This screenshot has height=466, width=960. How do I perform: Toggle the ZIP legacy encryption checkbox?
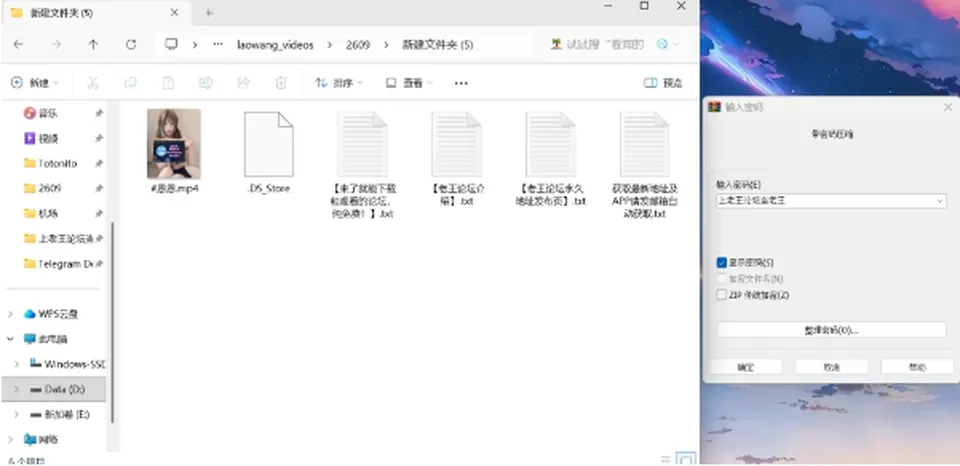click(721, 295)
